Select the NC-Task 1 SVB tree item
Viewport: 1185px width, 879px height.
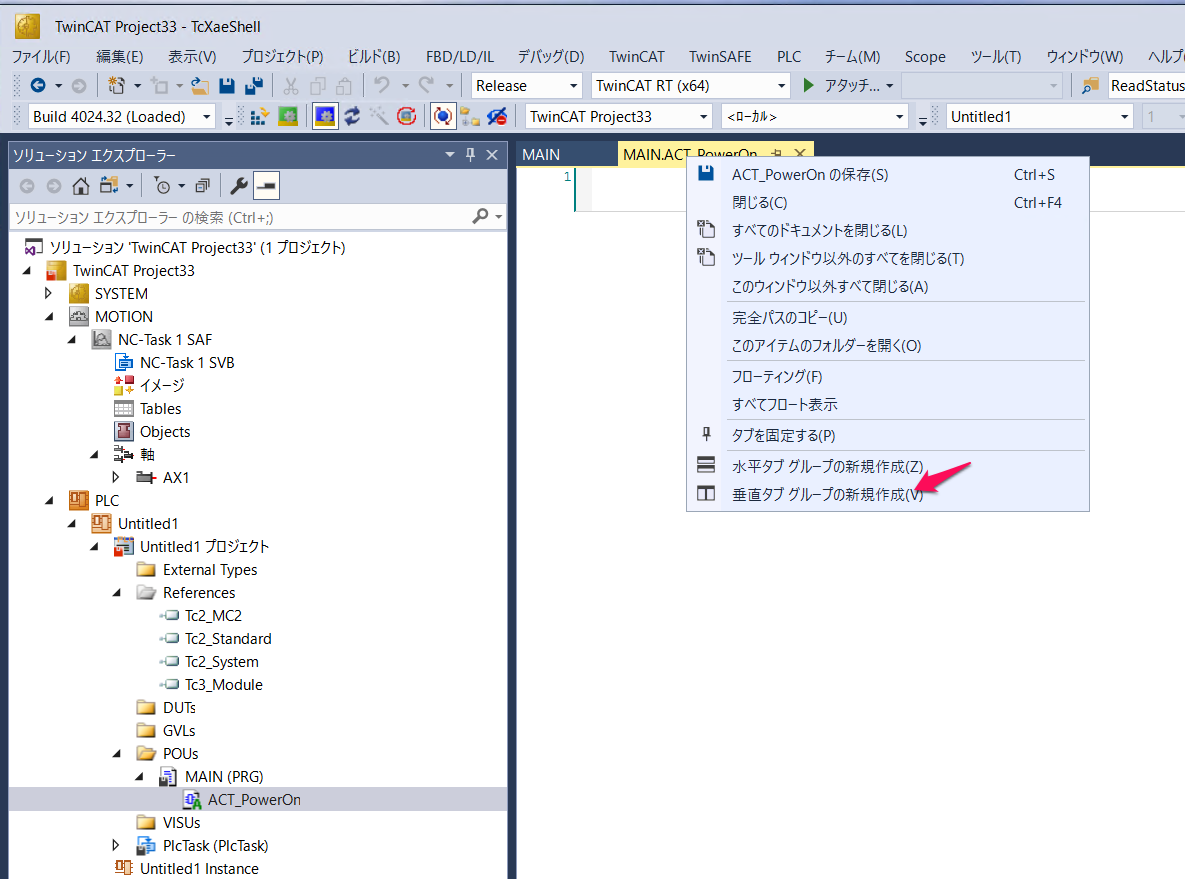187,363
